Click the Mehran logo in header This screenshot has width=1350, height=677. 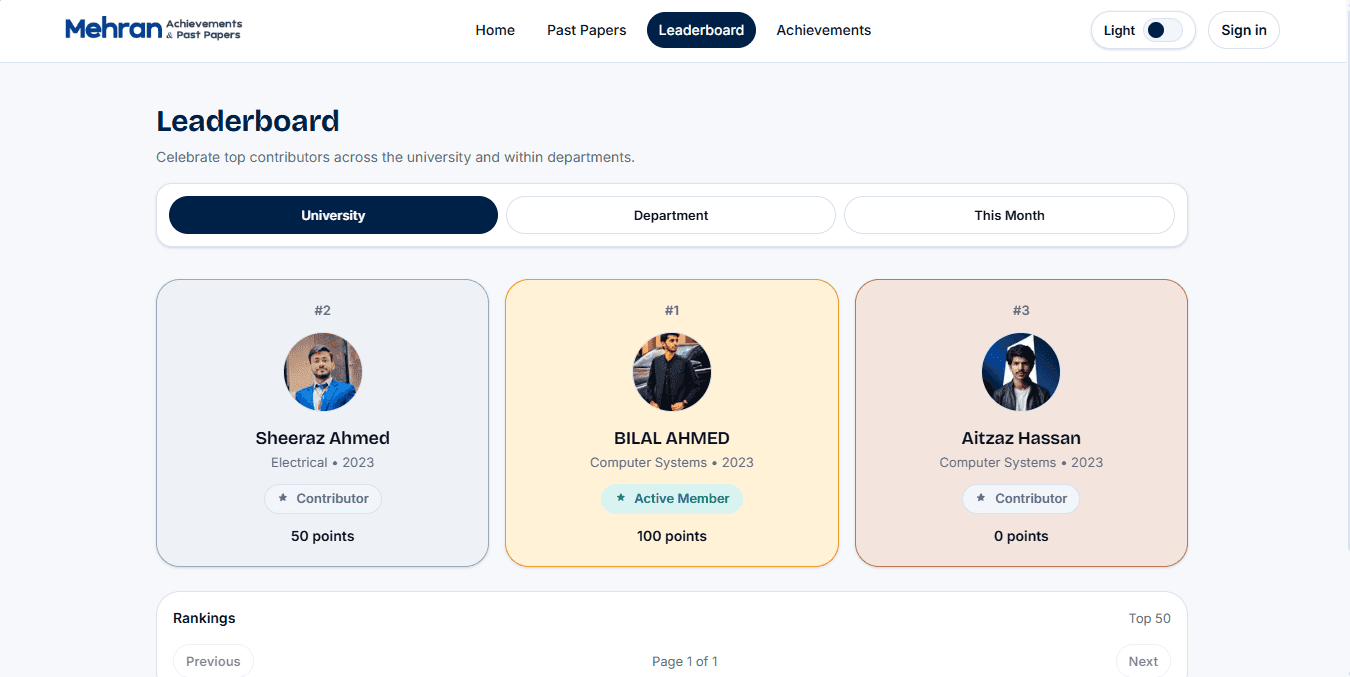pos(153,29)
